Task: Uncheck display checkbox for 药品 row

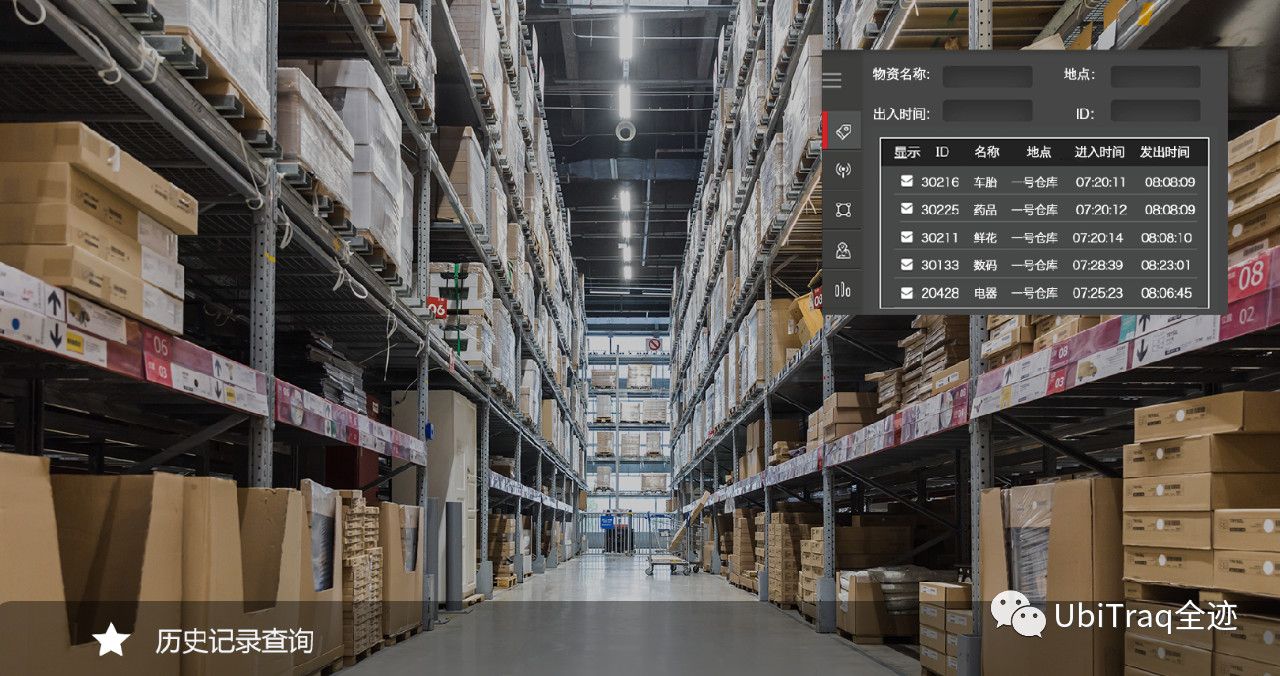Action: [x=906, y=209]
